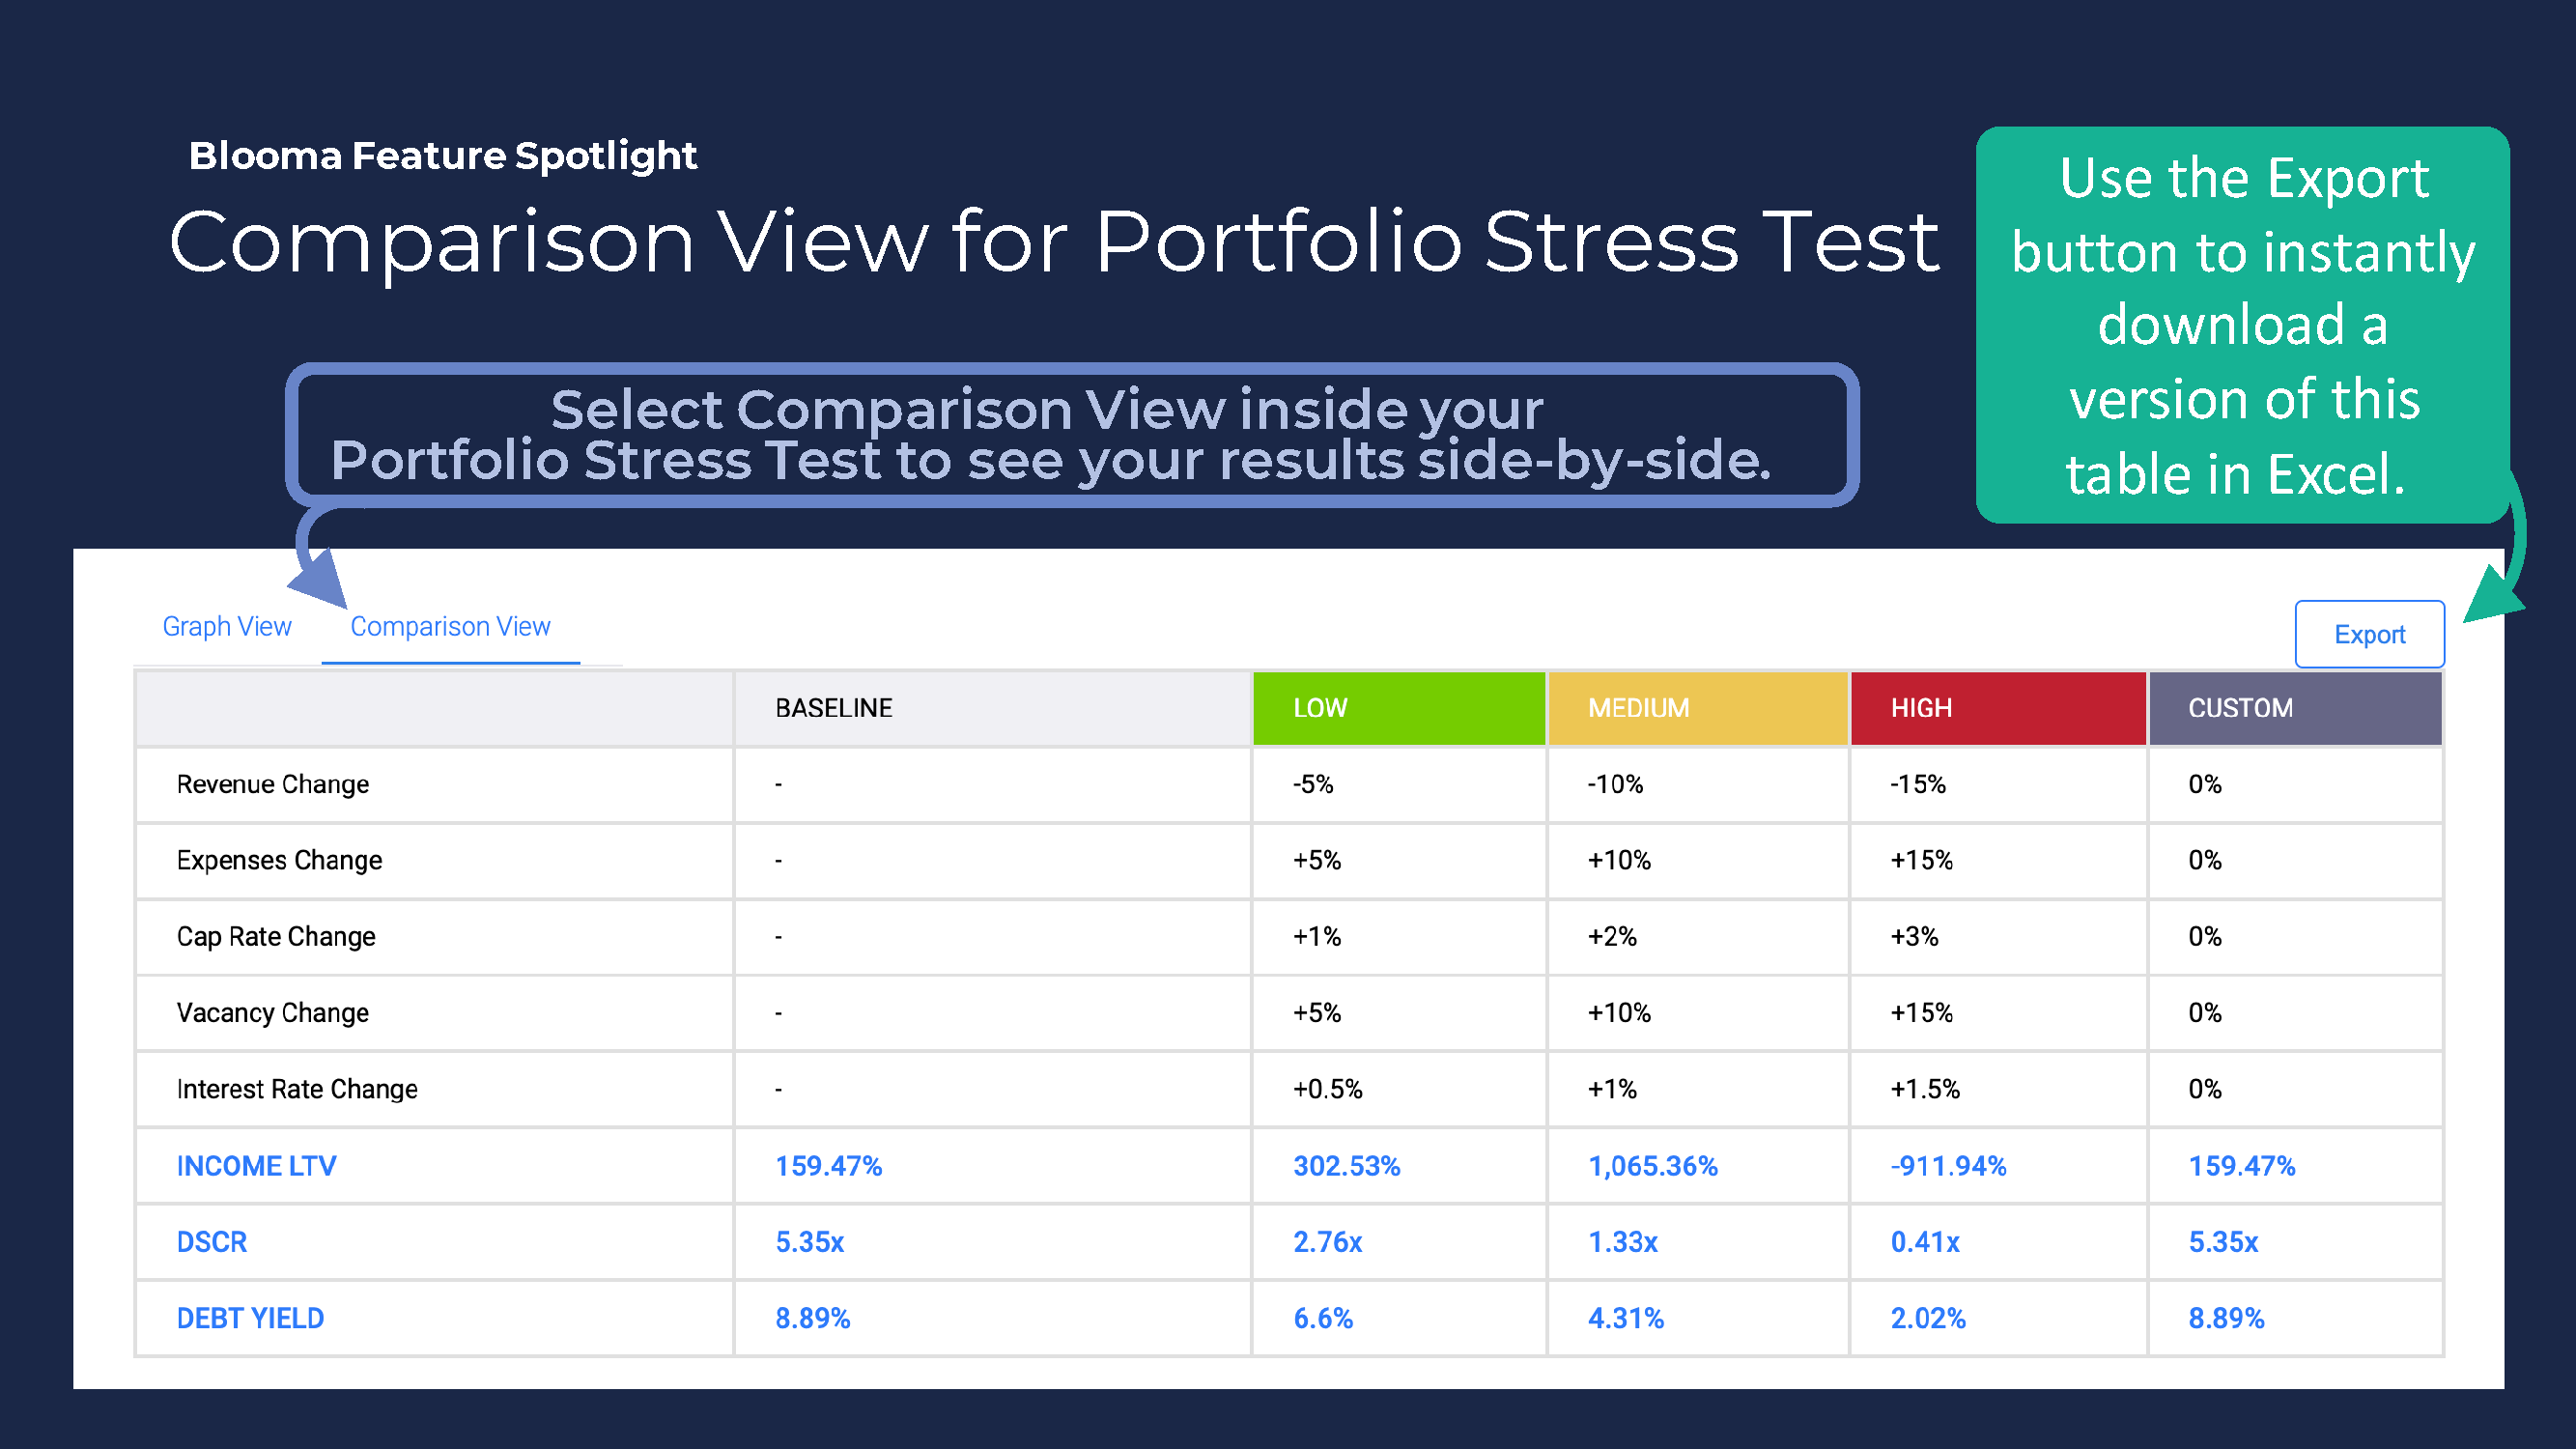
Task: Select the BASELINE column header
Action: tap(833, 708)
